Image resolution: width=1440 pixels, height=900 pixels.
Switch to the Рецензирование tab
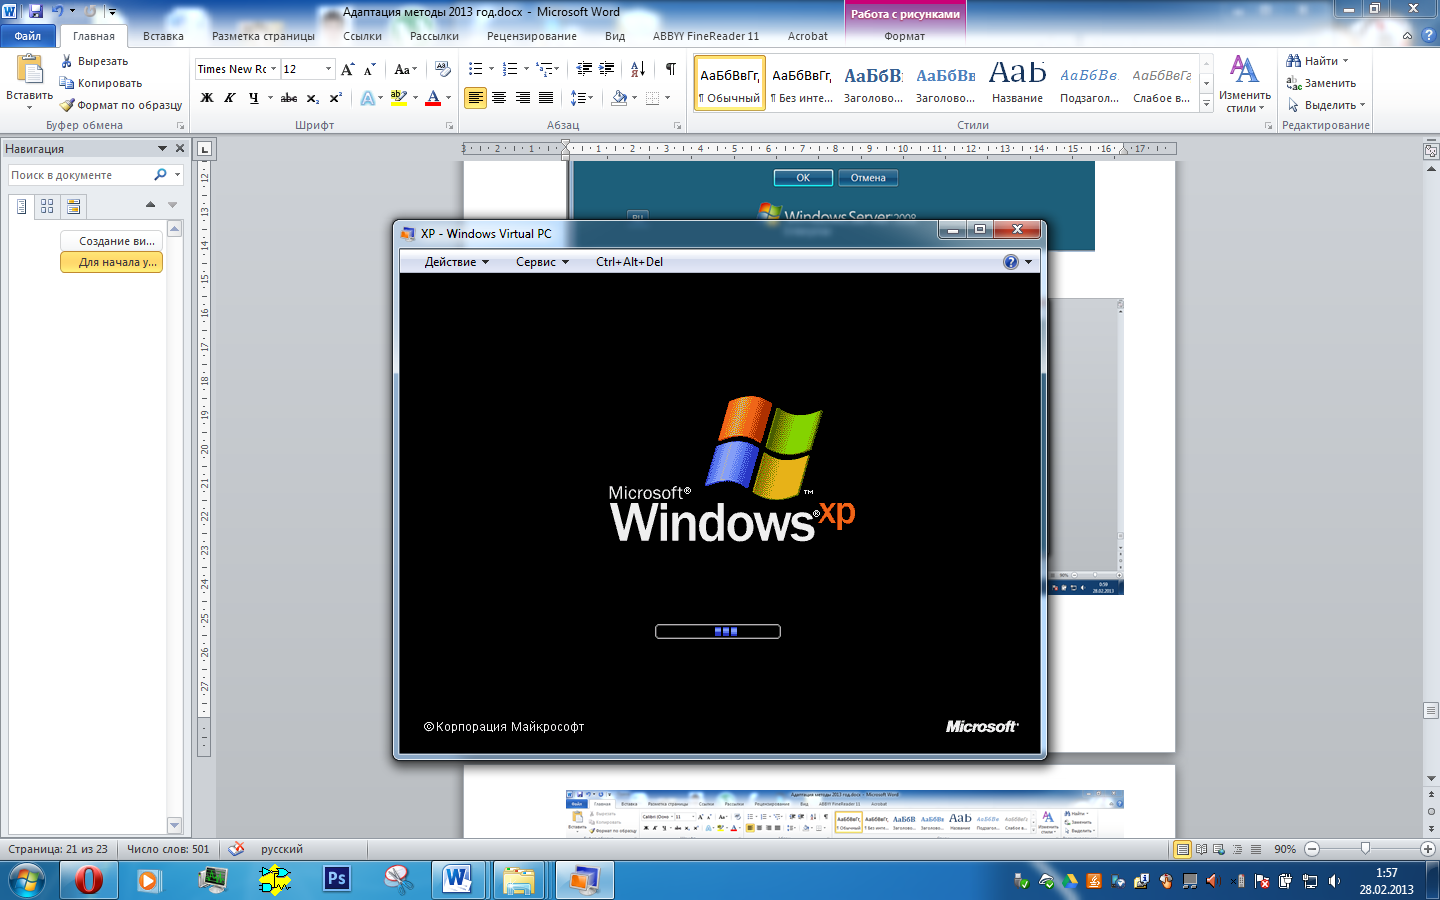point(532,36)
